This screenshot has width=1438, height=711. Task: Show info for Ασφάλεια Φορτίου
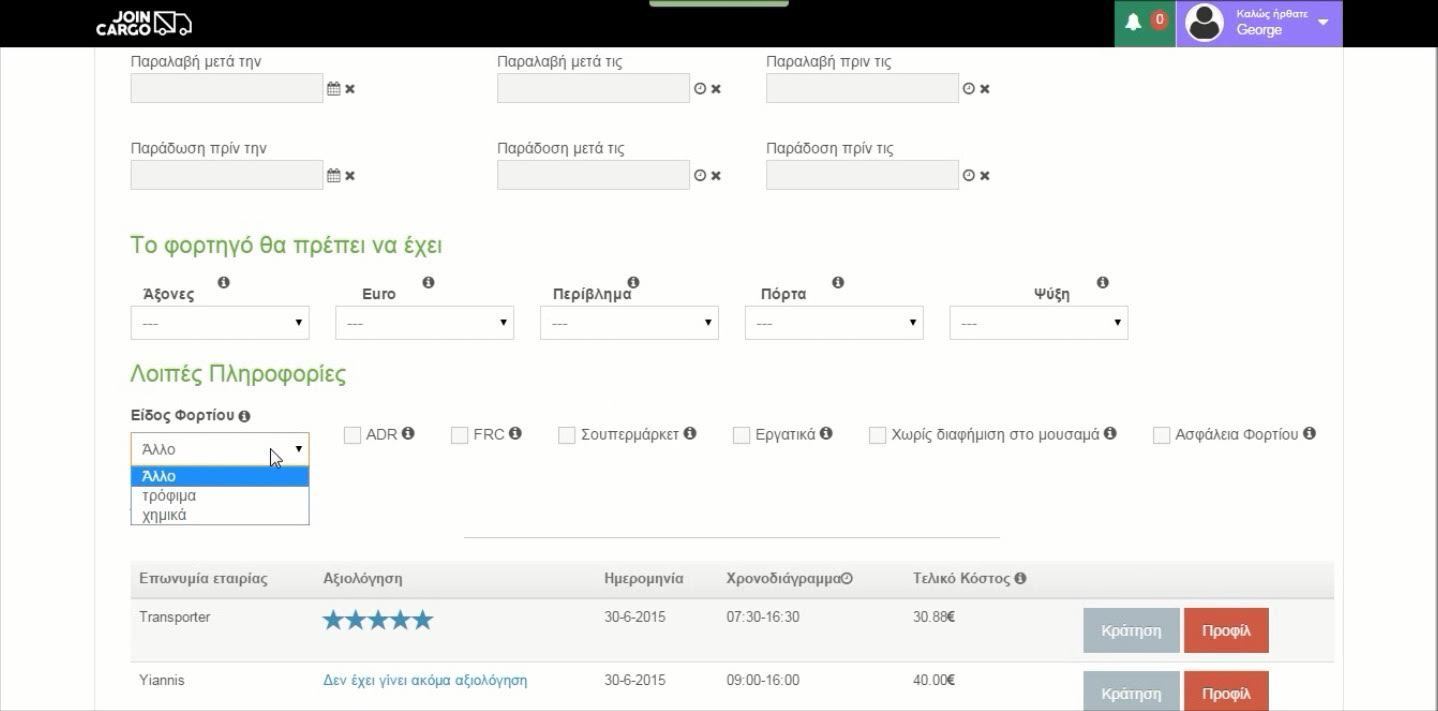(x=1309, y=434)
